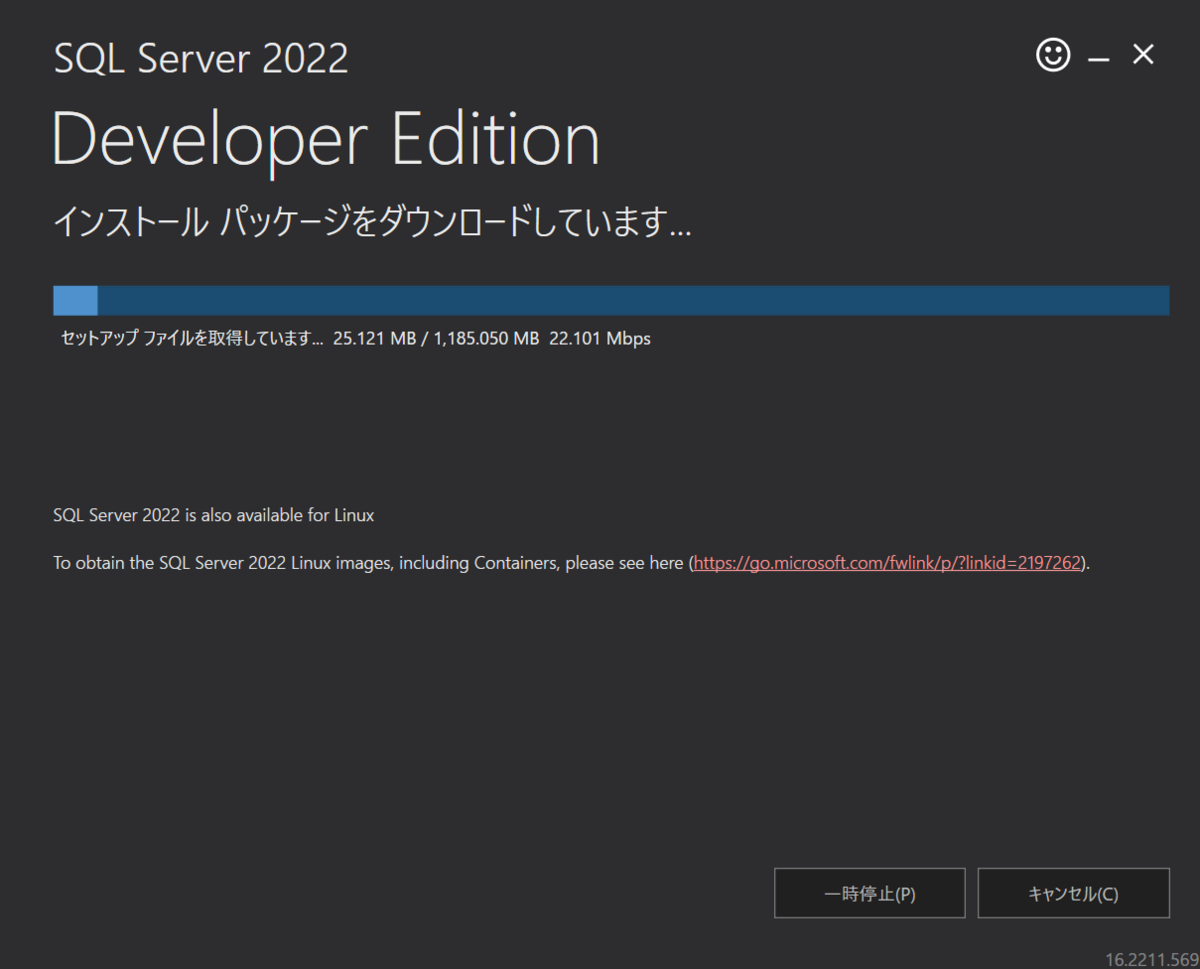
Task: Click the Developer Edition heading
Action: [325, 138]
